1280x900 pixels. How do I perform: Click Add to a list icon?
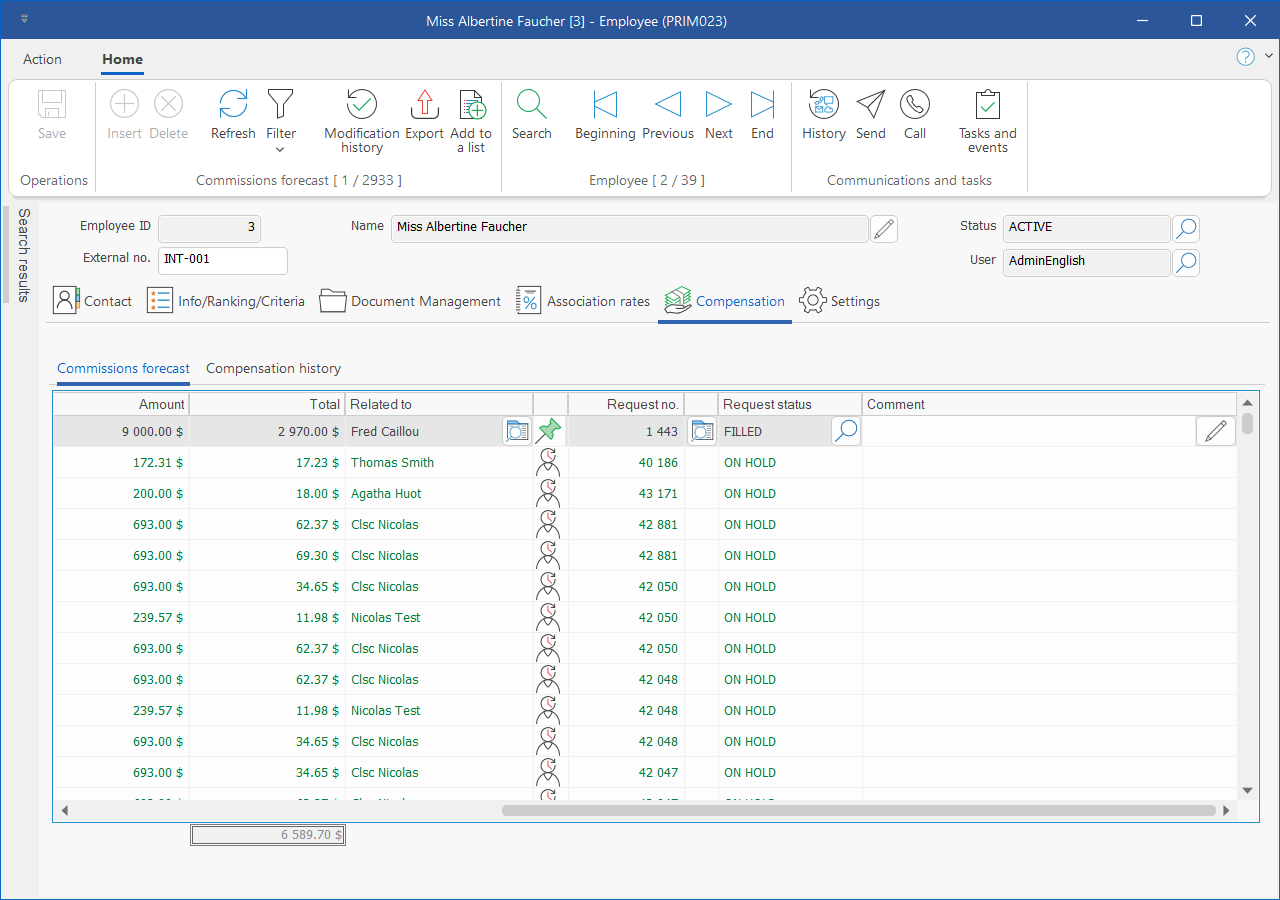pos(471,105)
